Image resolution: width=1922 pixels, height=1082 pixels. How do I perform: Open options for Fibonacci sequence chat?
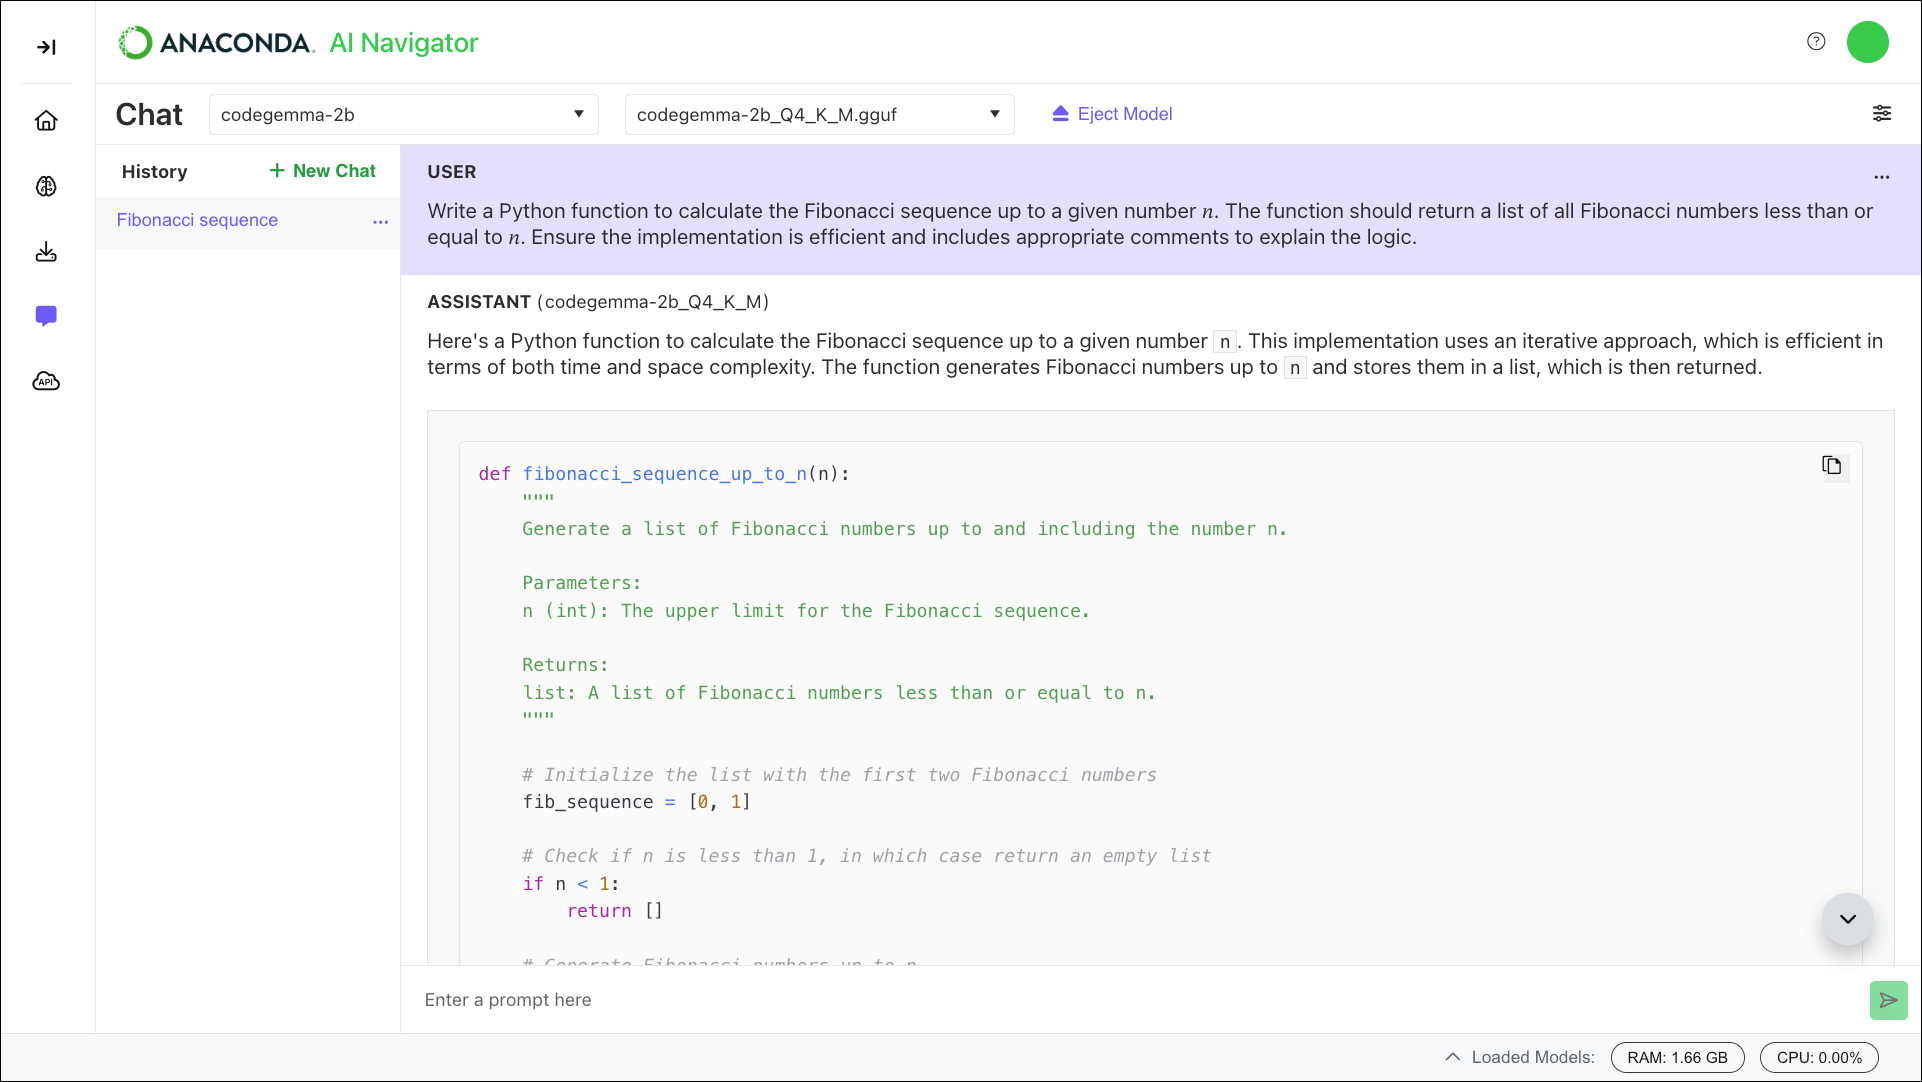(x=380, y=222)
